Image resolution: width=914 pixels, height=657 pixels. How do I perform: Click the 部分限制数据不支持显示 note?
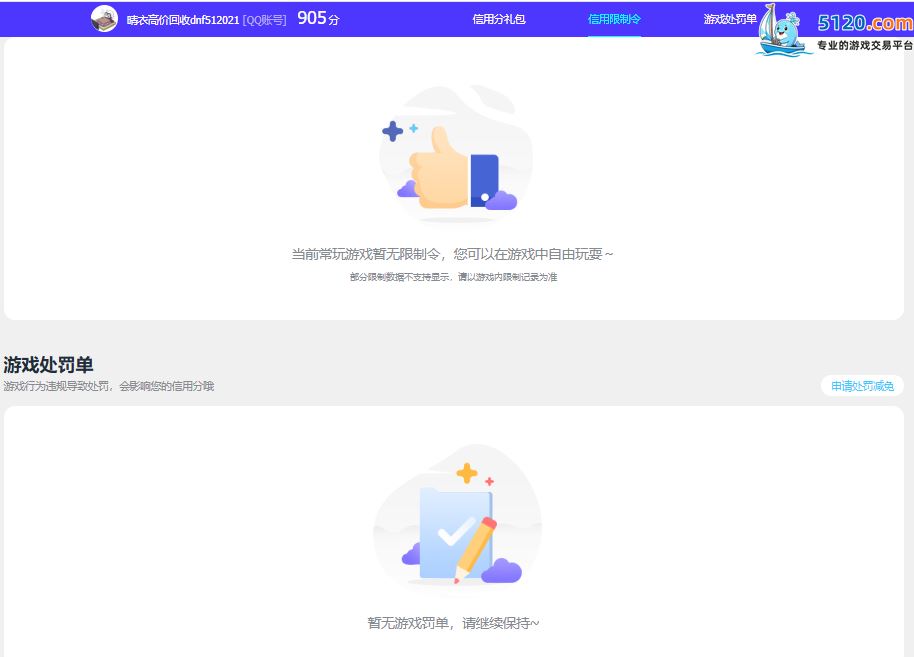454,277
